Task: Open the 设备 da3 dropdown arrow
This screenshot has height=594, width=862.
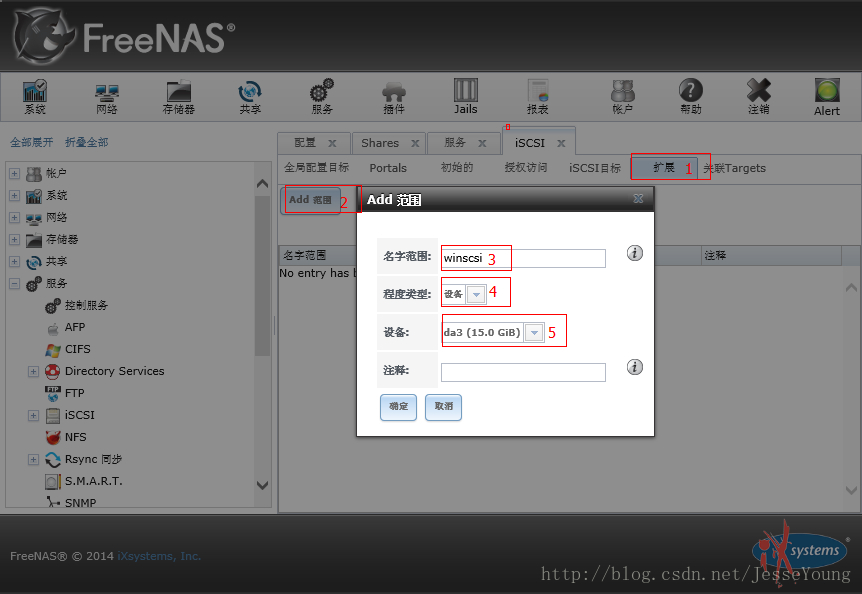Action: (x=534, y=332)
